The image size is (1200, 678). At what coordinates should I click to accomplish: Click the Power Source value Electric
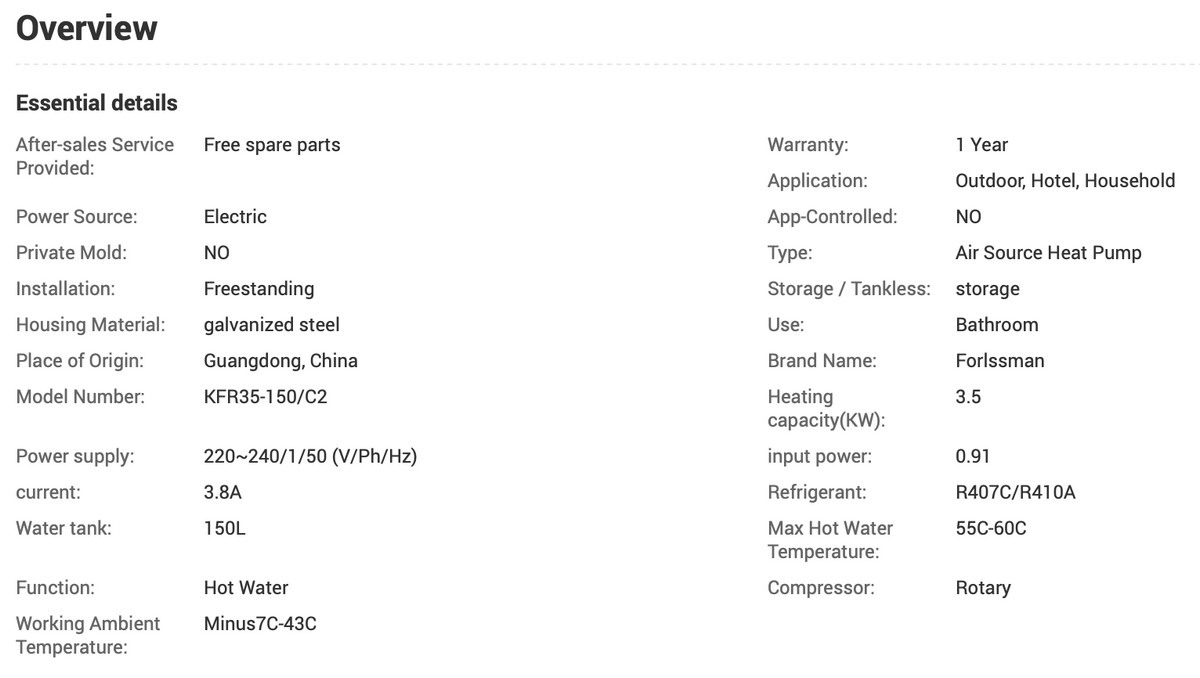(x=235, y=217)
